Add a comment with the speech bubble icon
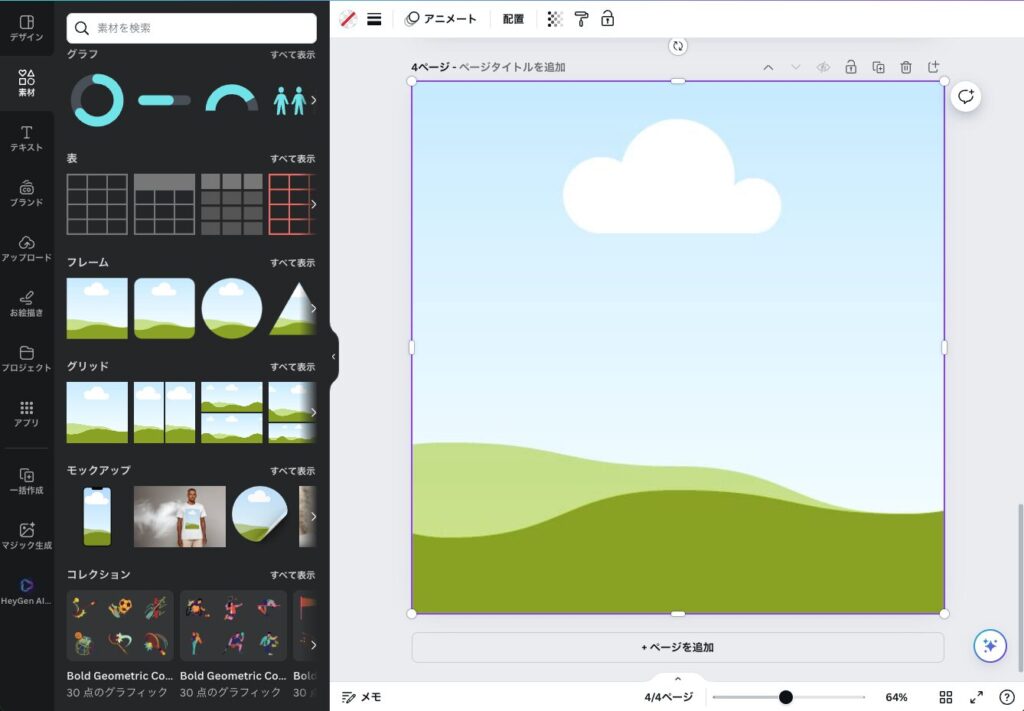This screenshot has height=711, width=1024. click(965, 96)
